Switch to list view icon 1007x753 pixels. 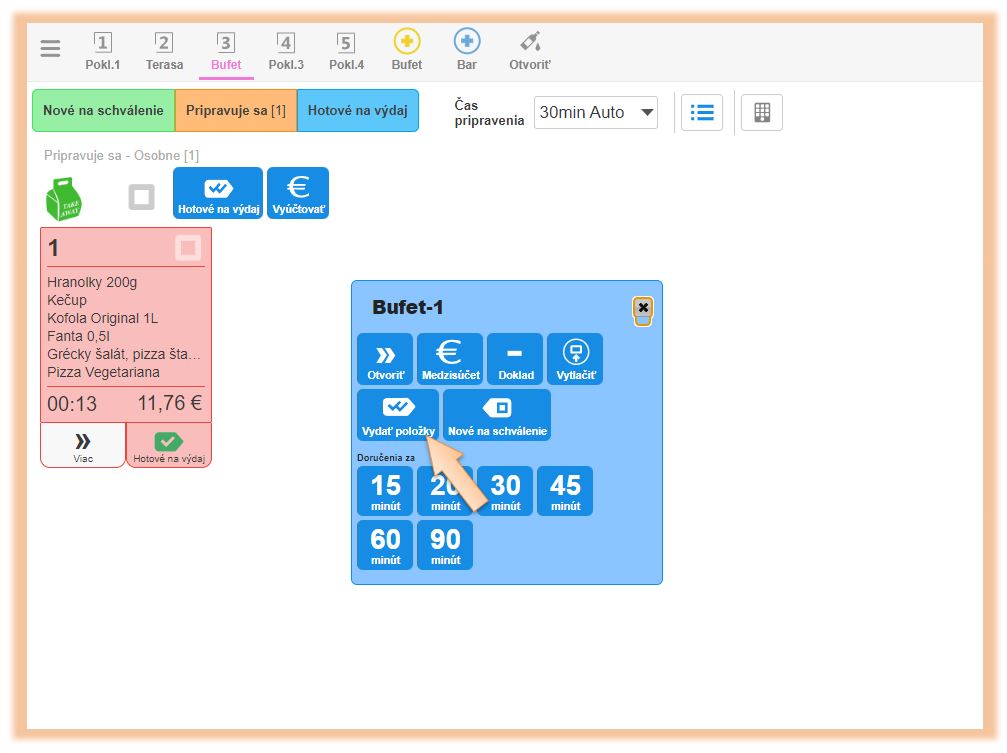pos(702,113)
